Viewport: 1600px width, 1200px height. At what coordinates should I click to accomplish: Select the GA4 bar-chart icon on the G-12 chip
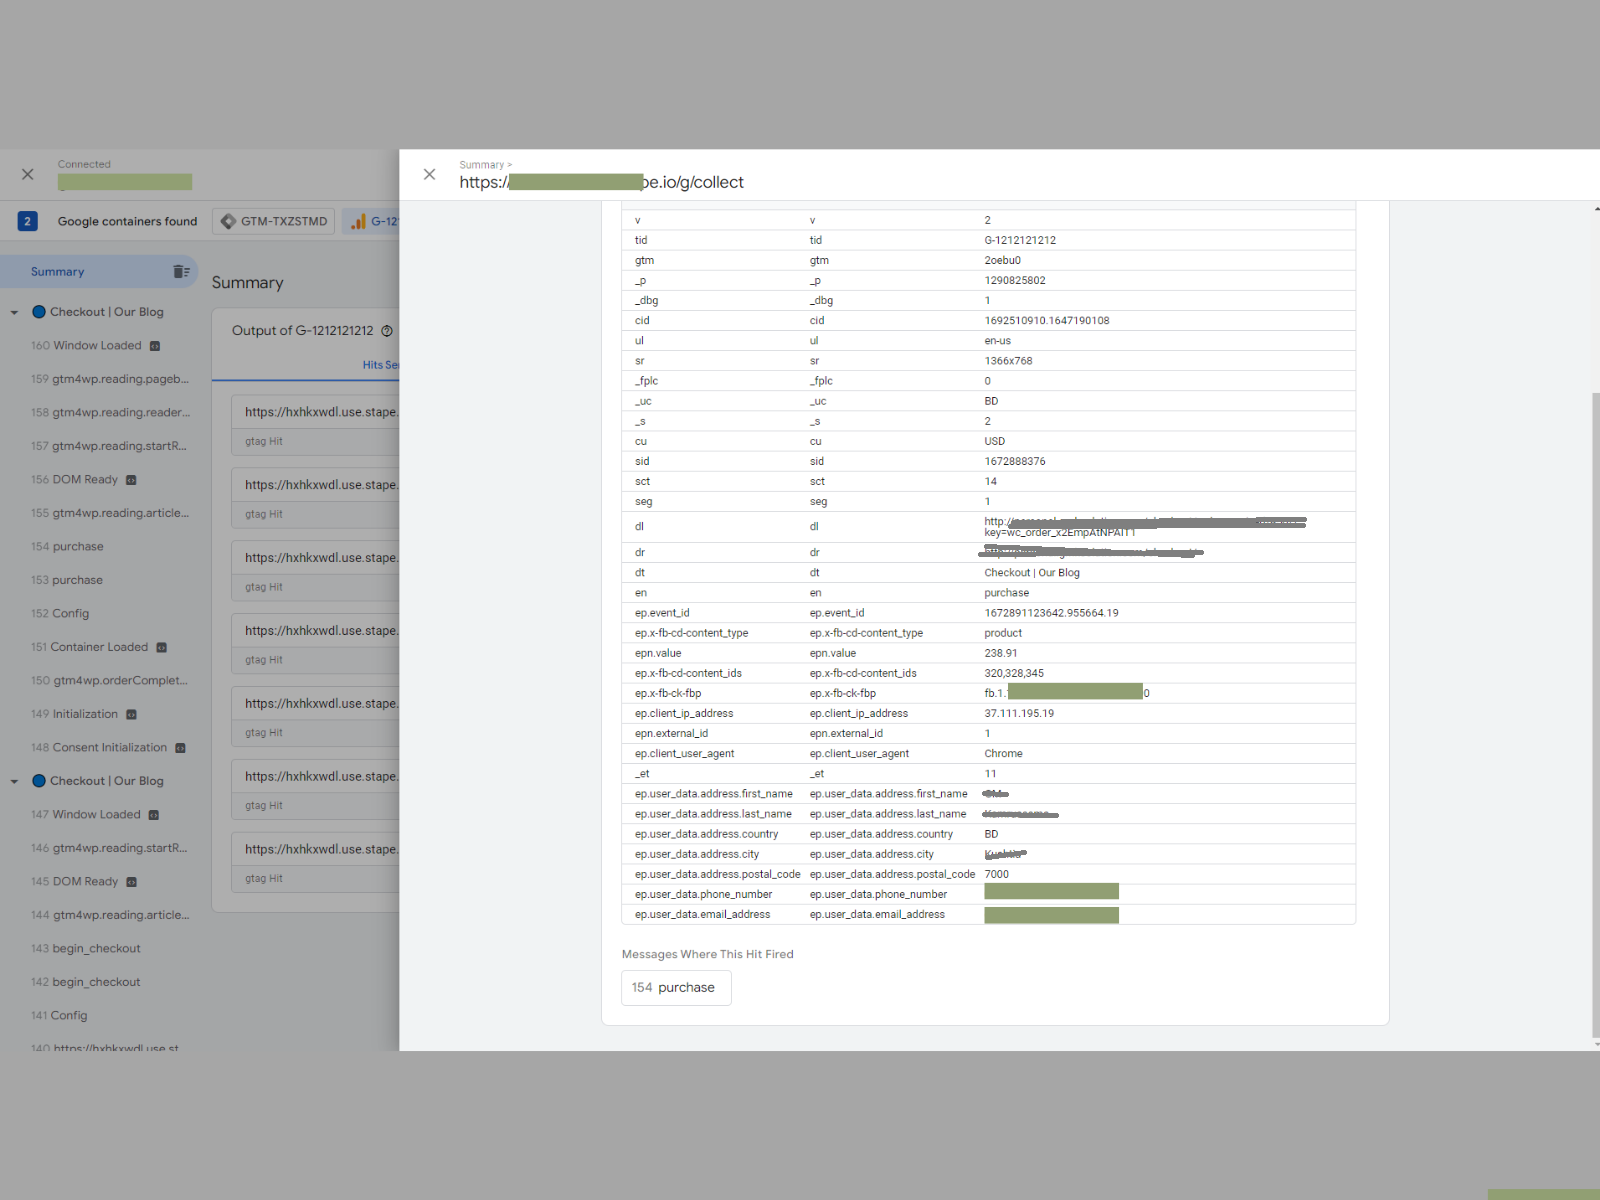tap(358, 221)
